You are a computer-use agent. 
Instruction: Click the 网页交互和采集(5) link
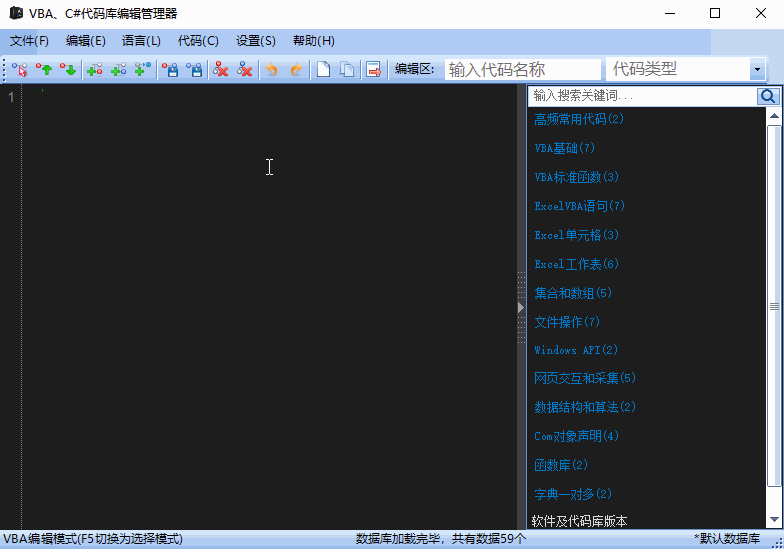tap(585, 378)
